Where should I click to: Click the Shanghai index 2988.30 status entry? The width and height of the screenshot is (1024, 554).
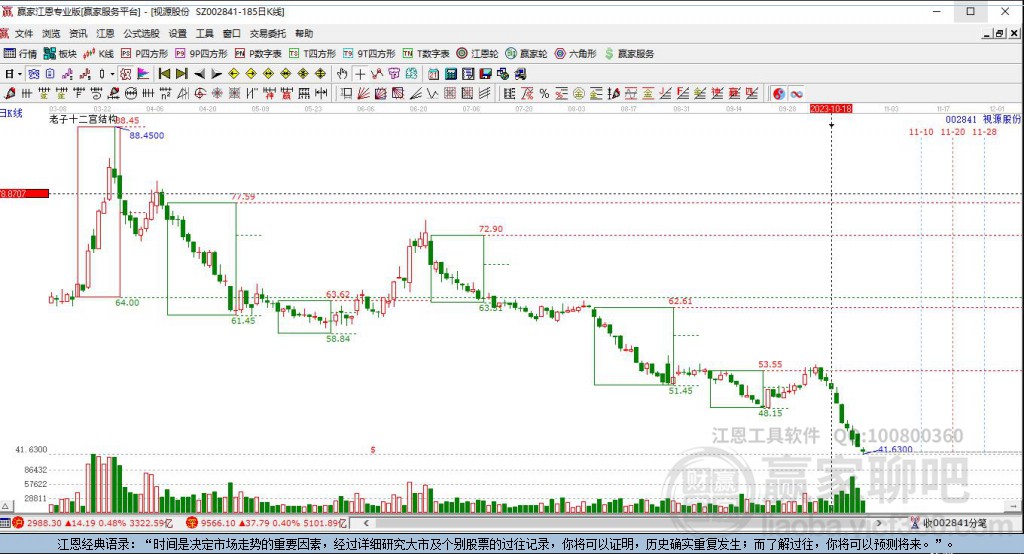coord(91,523)
